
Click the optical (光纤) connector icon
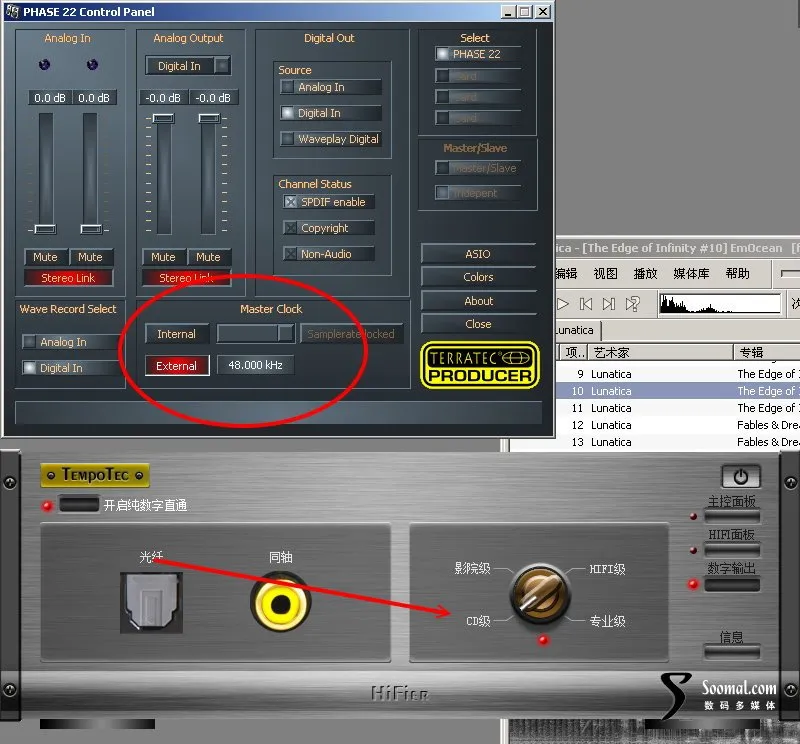(152, 602)
